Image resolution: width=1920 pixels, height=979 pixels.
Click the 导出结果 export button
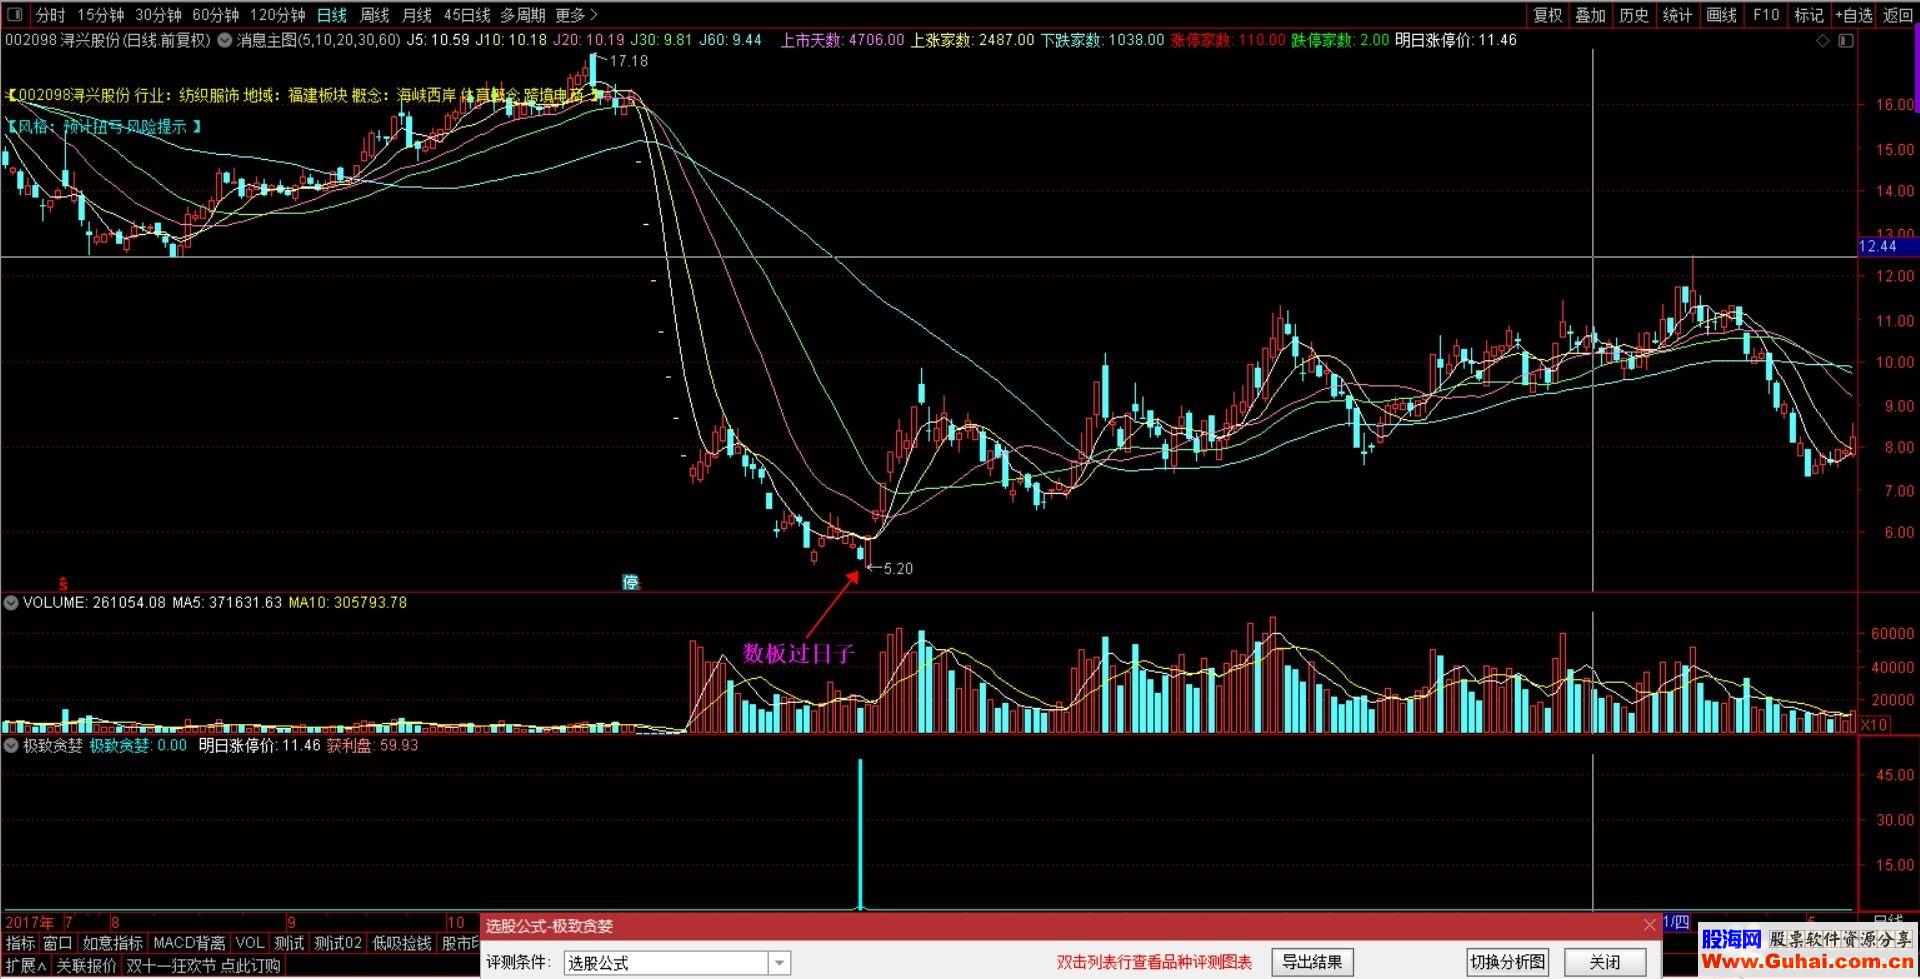click(x=1312, y=962)
